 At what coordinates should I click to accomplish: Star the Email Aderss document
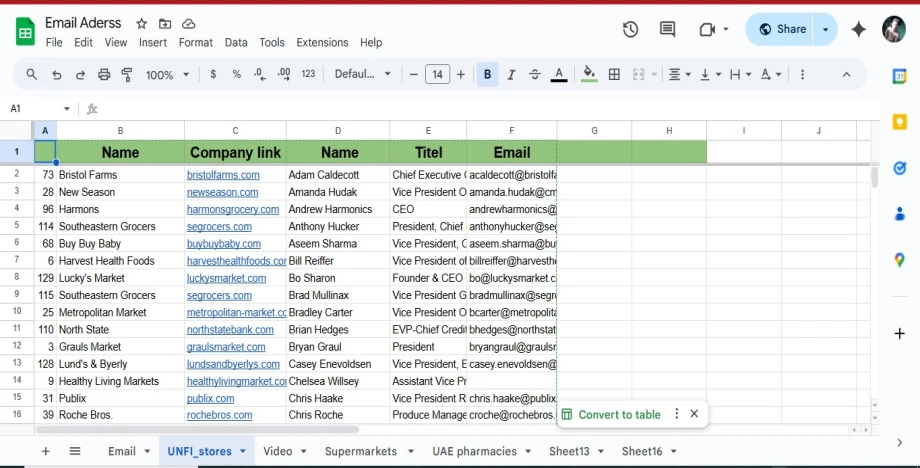coord(141,24)
